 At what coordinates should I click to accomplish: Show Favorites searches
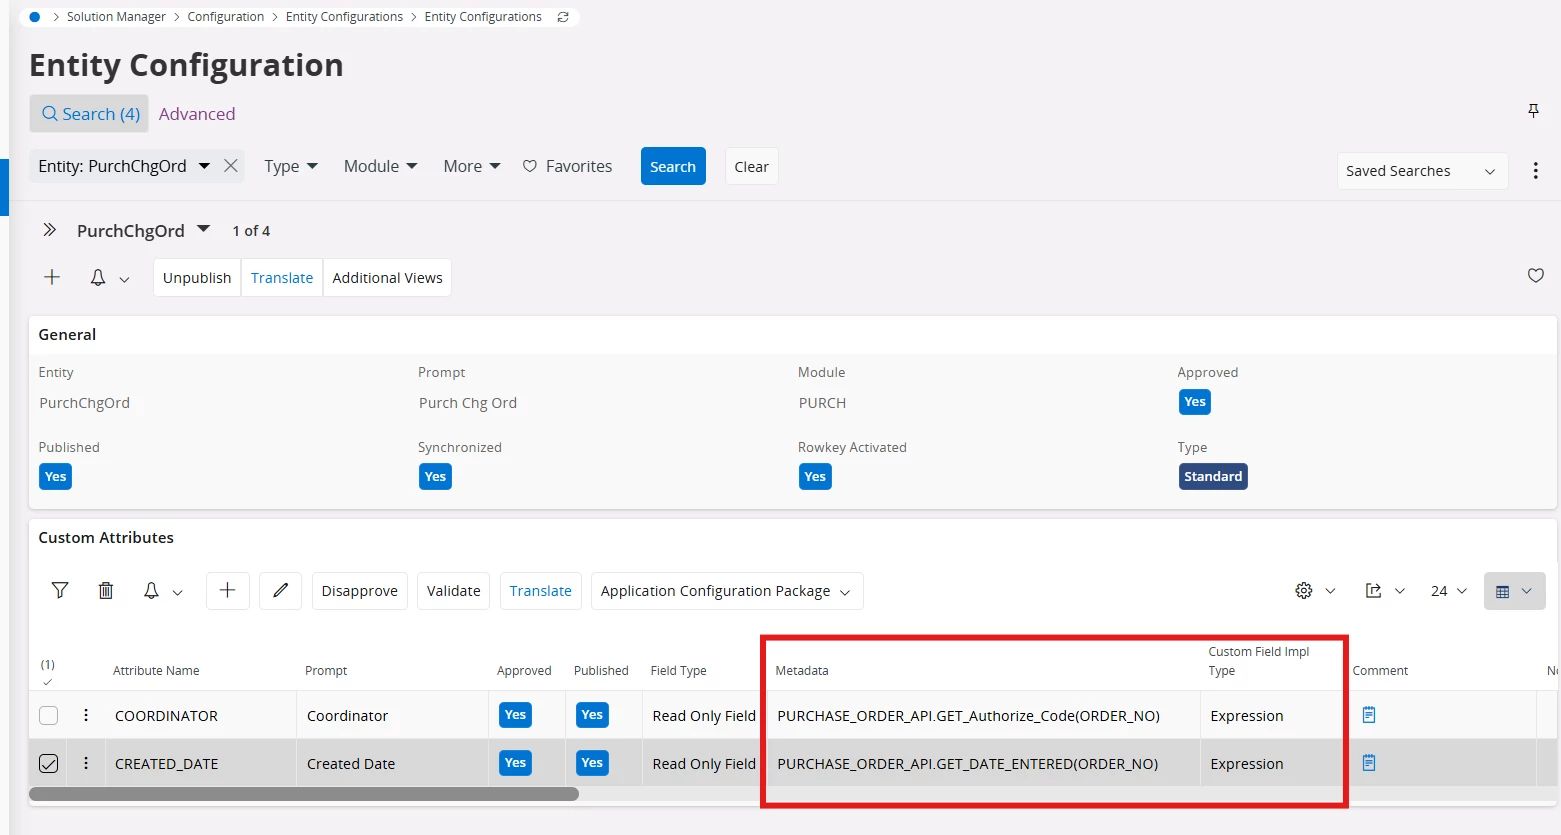click(568, 166)
